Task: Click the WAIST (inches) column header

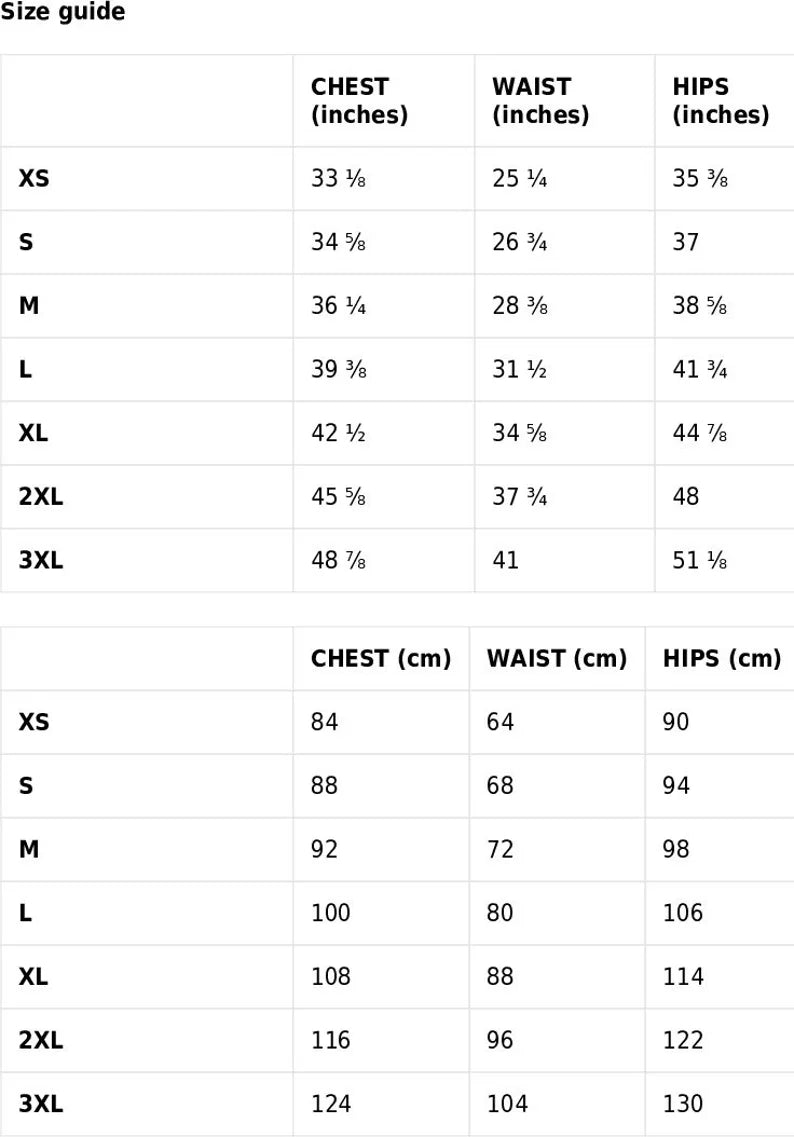Action: 540,101
